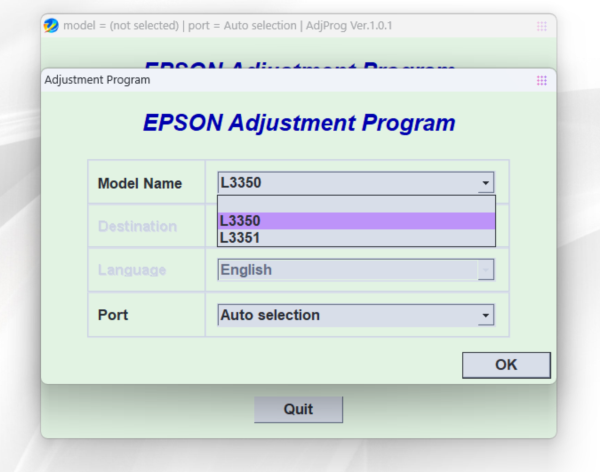Click the AdjProg app icon in title bar
The height and width of the screenshot is (472, 600).
tap(51, 26)
